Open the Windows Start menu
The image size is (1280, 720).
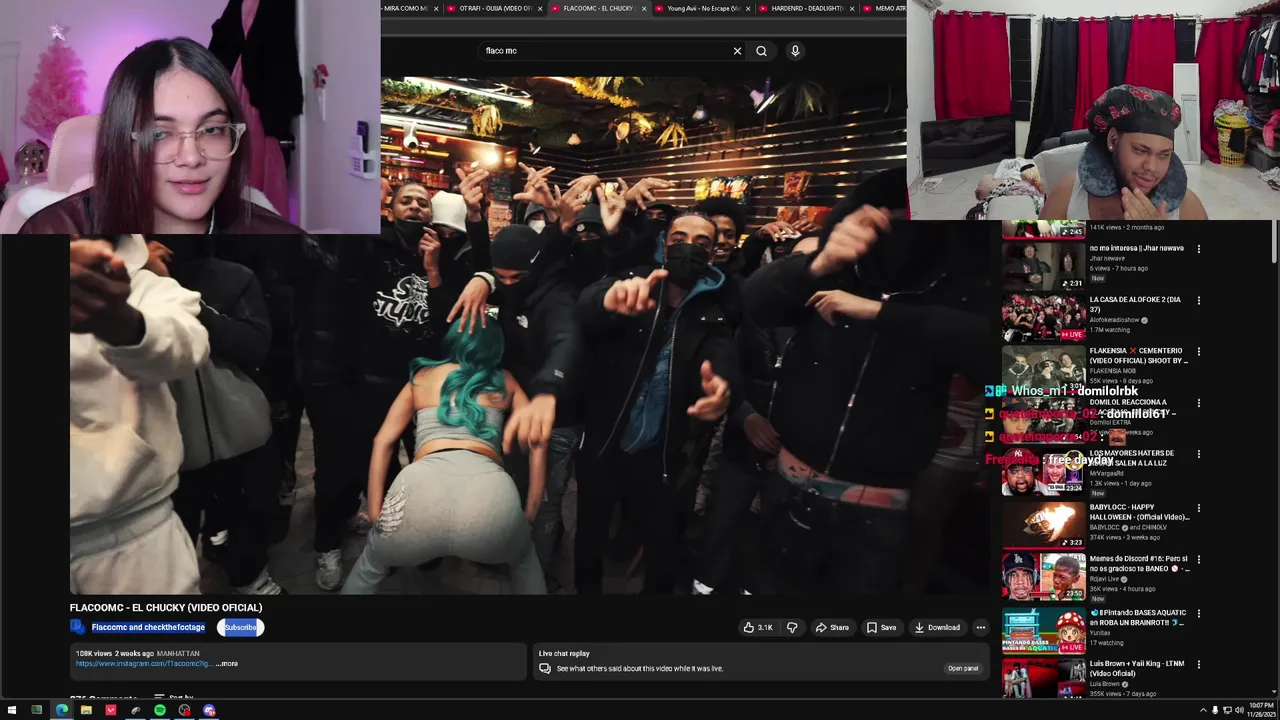[x=12, y=710]
